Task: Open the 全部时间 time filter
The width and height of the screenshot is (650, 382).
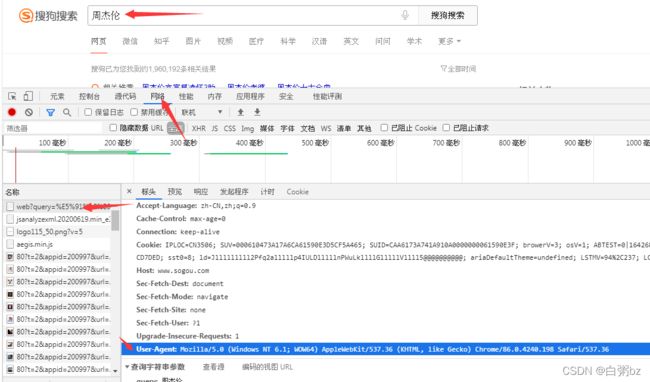Action: [458, 69]
